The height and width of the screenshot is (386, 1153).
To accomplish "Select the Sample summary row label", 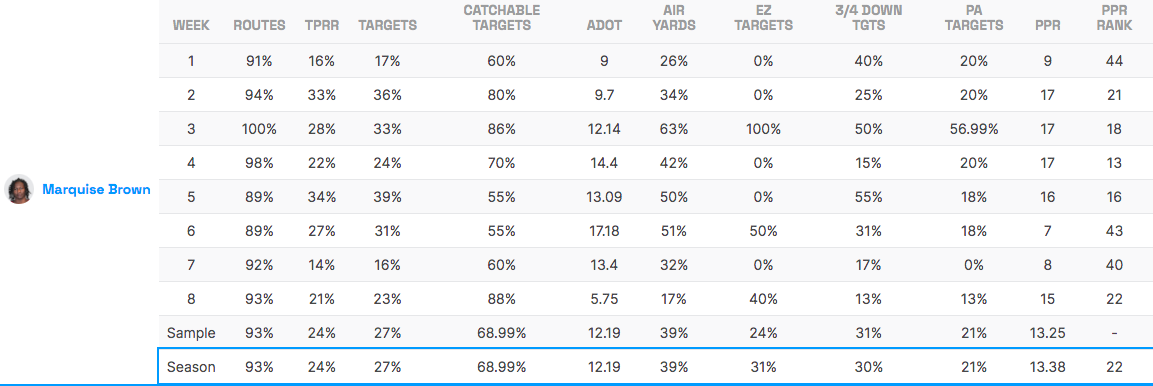I will pyautogui.click(x=191, y=333).
